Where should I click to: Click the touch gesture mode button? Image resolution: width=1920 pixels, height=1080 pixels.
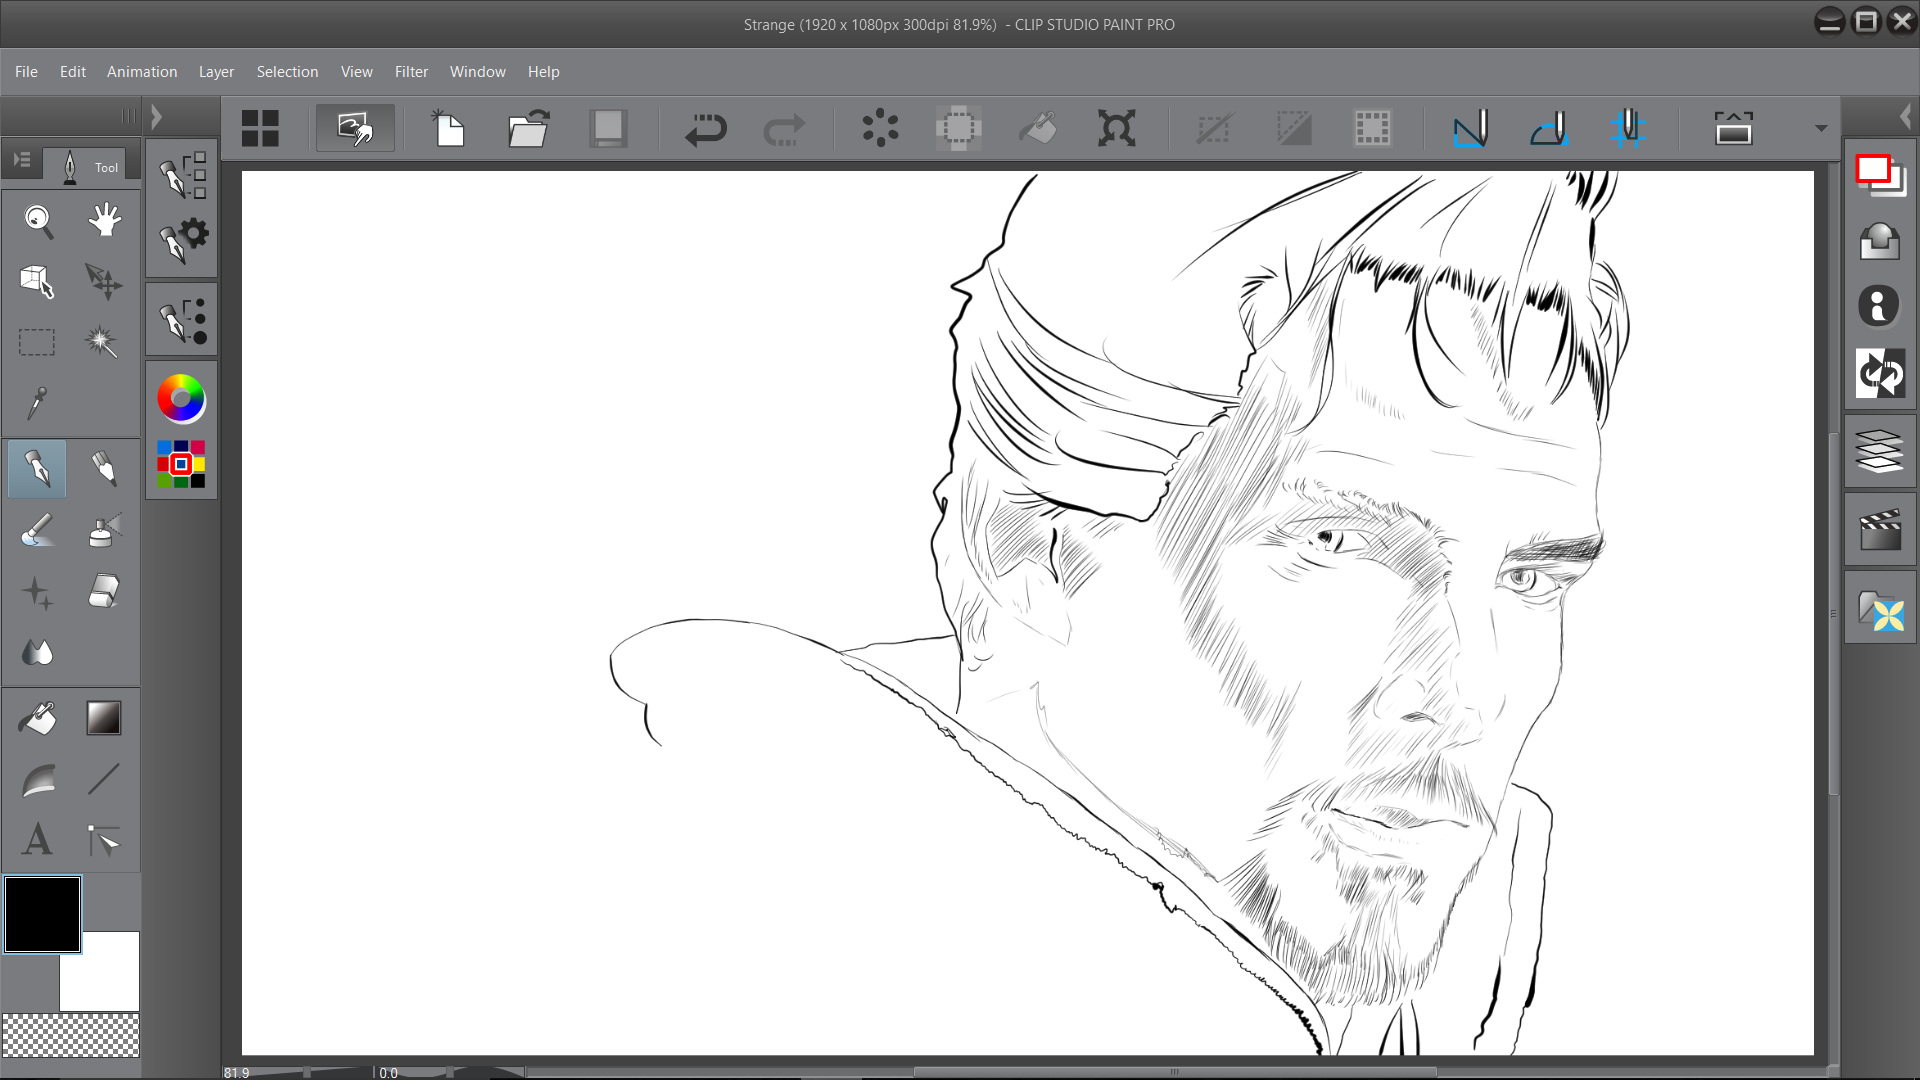tap(355, 128)
